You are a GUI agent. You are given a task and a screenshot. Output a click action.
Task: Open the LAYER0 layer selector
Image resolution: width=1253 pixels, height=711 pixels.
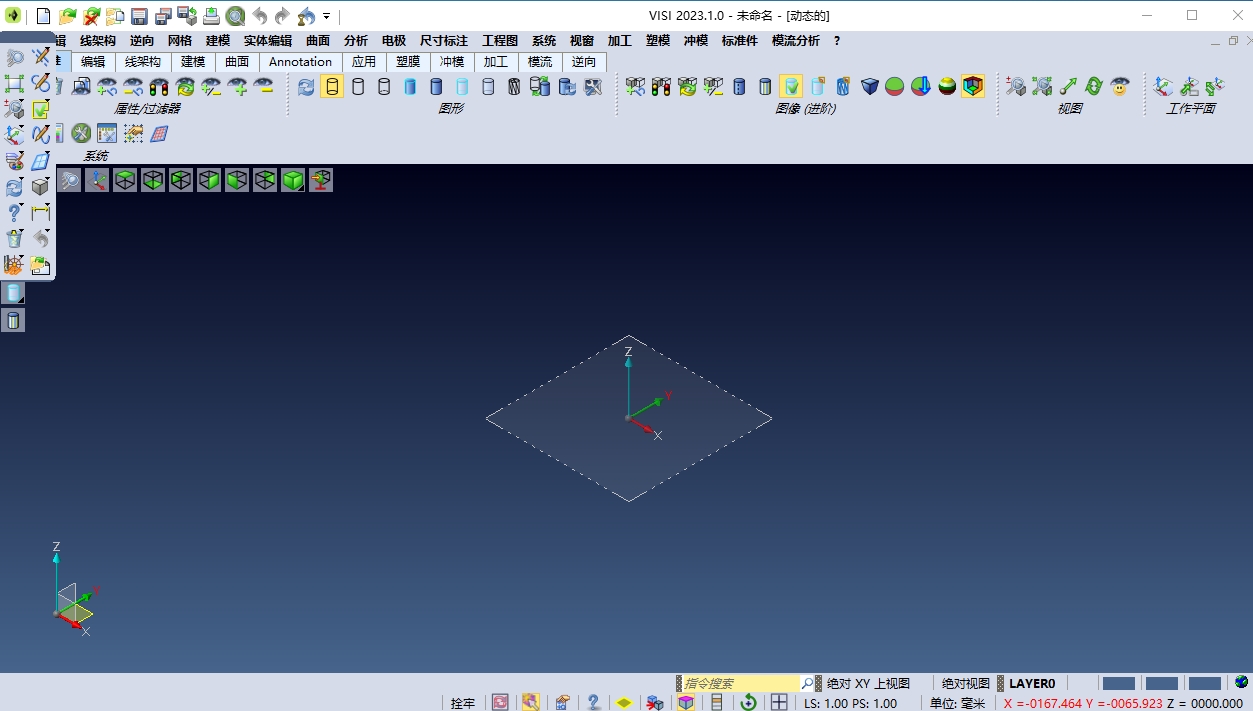[1032, 684]
